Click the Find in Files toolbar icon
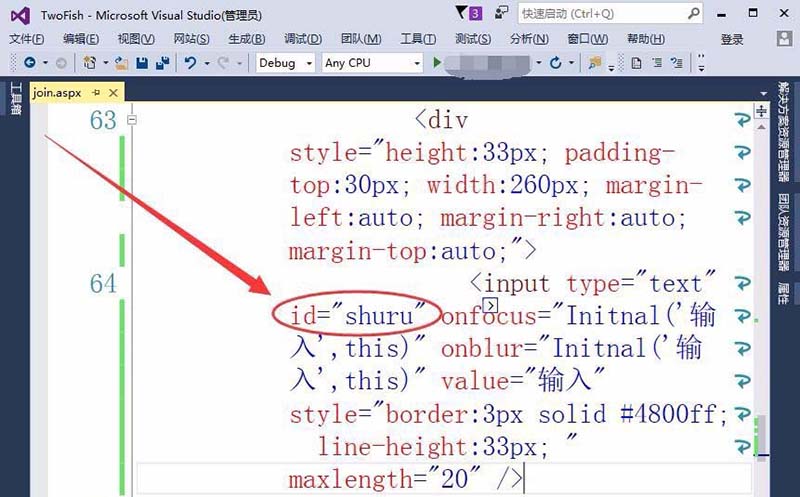This screenshot has height=497, width=800. click(x=594, y=63)
